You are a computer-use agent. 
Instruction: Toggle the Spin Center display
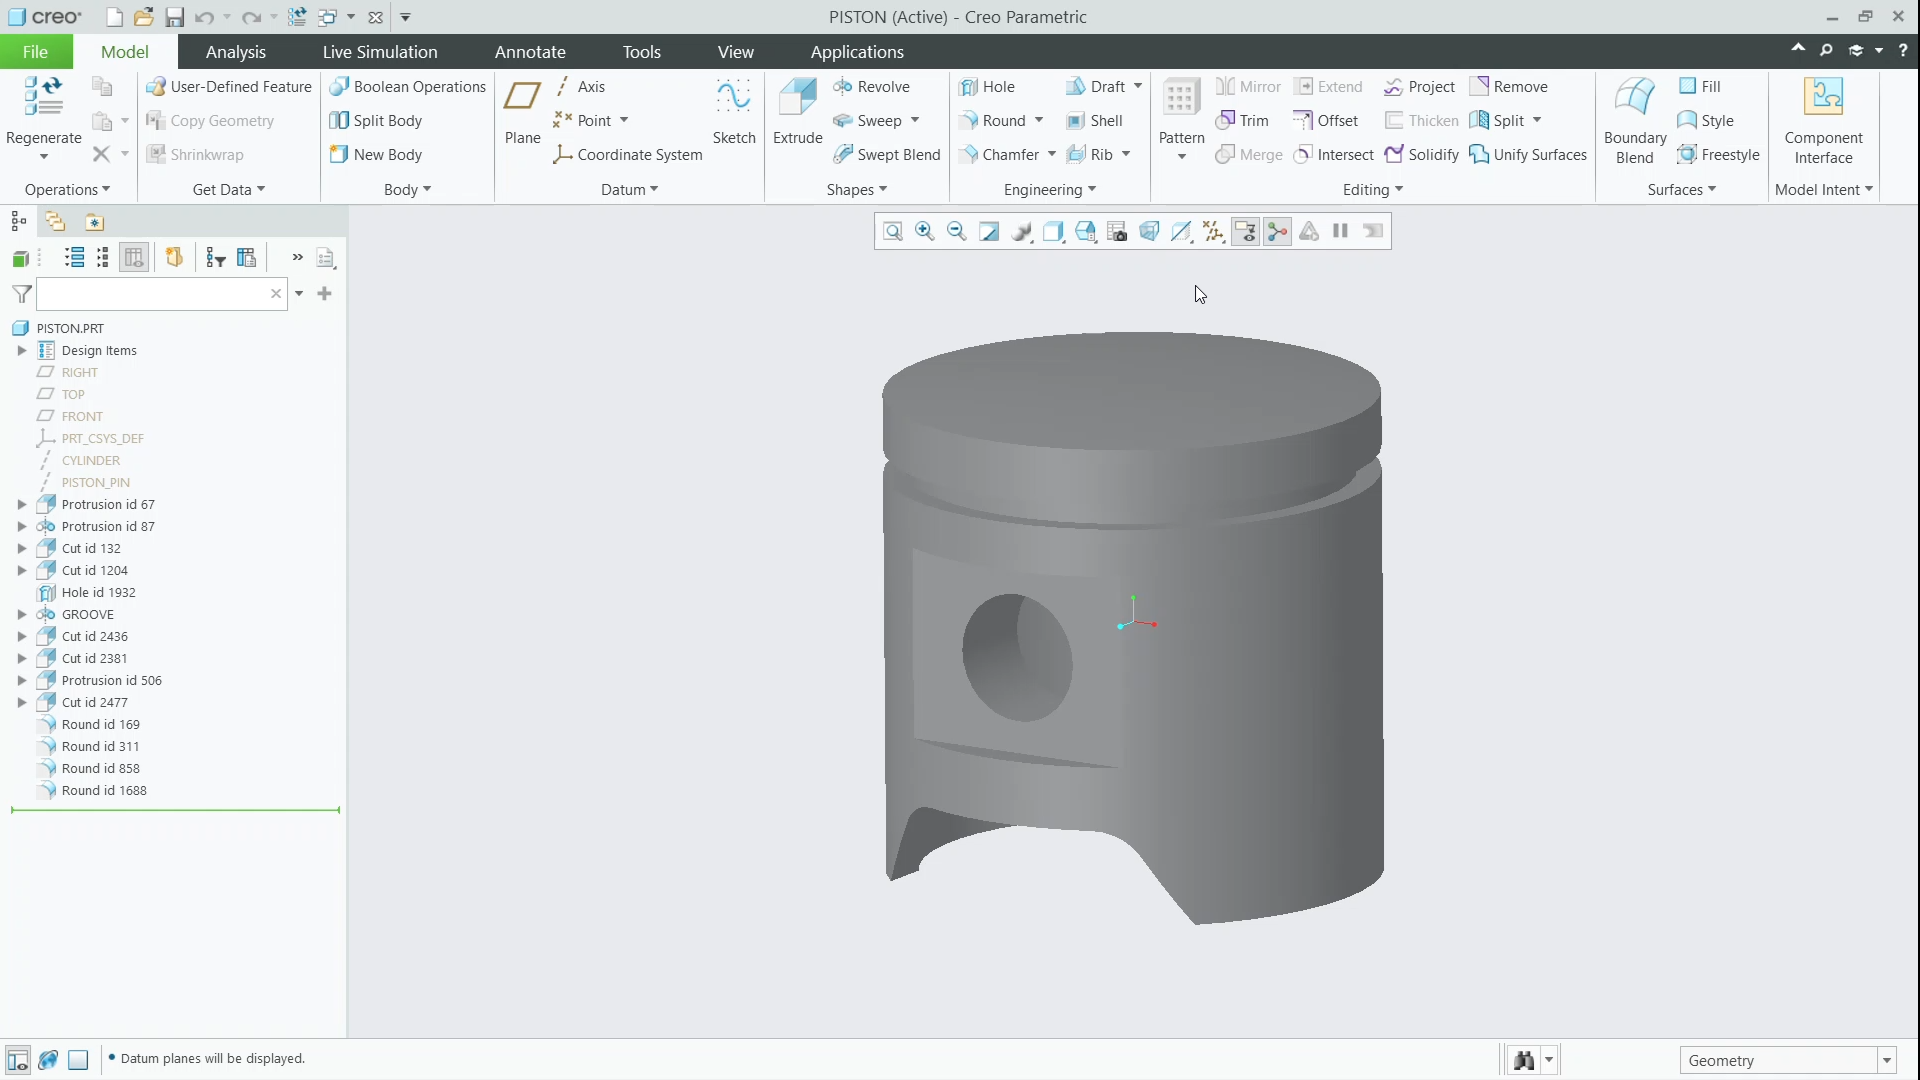(x=1277, y=232)
